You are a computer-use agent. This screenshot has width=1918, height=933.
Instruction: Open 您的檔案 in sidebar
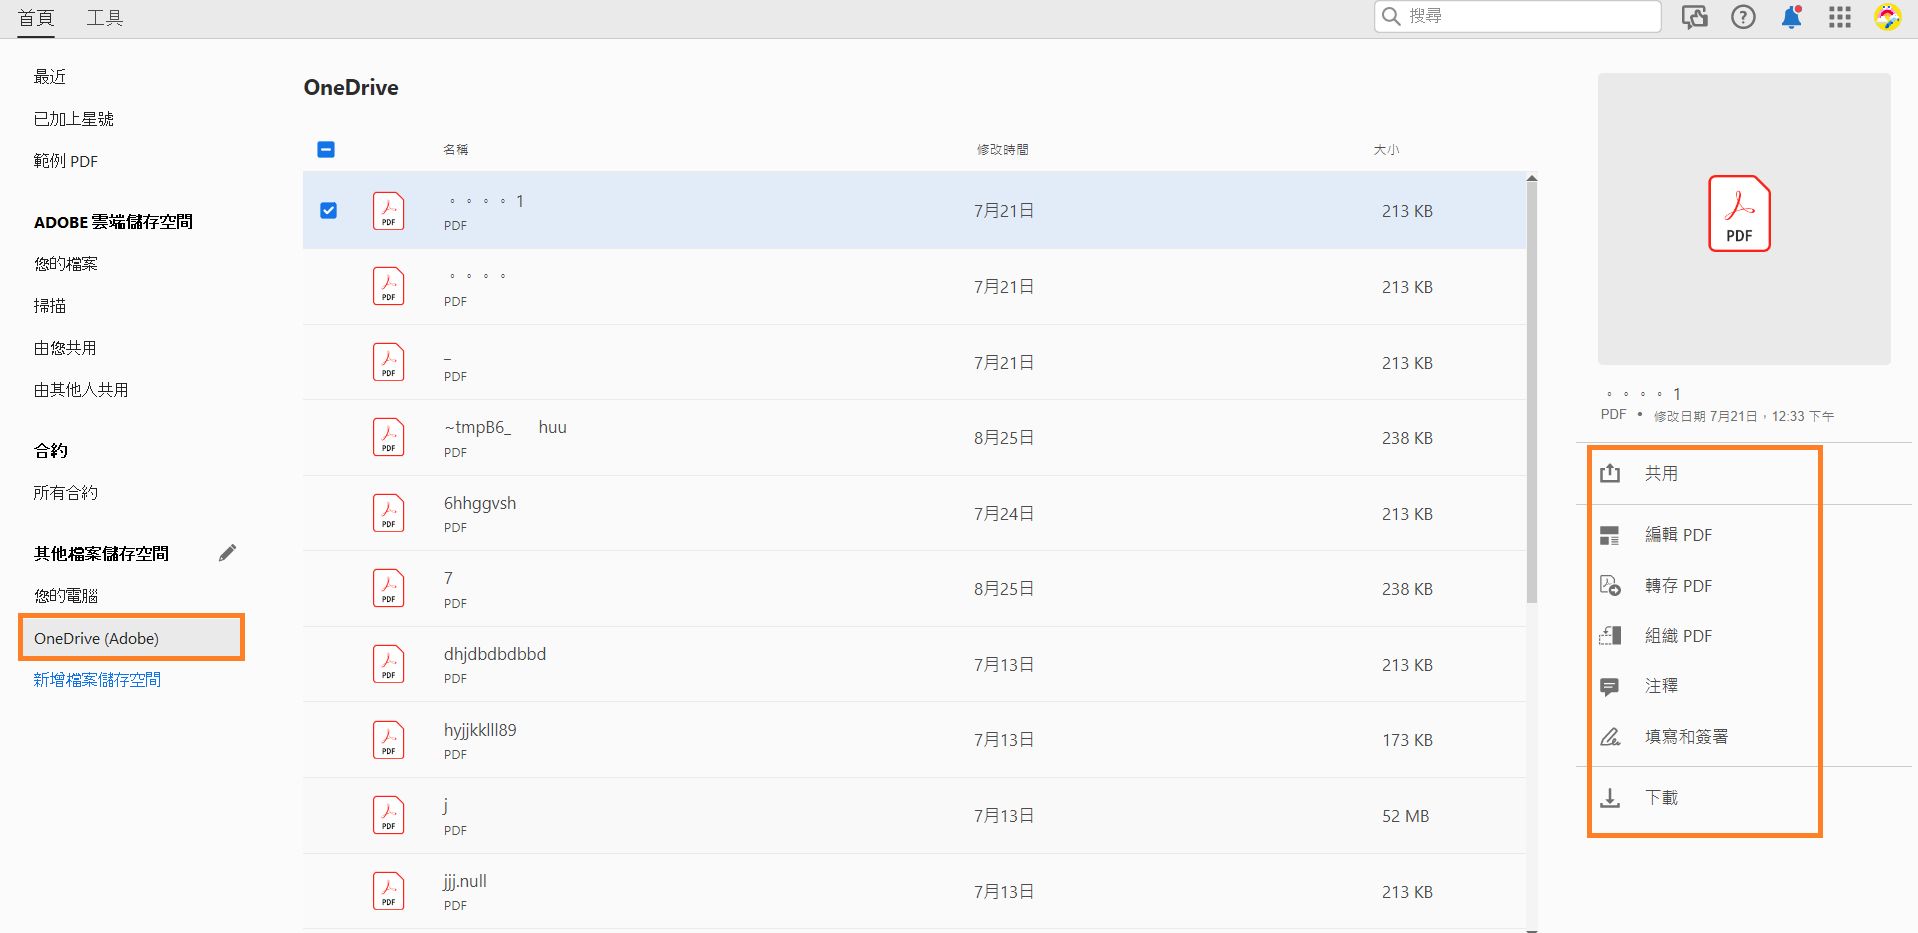[66, 264]
